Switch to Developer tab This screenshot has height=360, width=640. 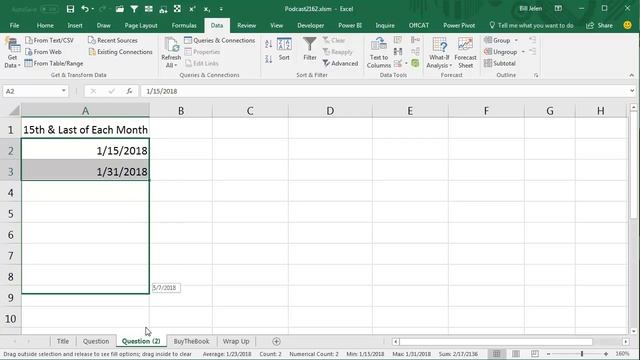tap(311, 25)
